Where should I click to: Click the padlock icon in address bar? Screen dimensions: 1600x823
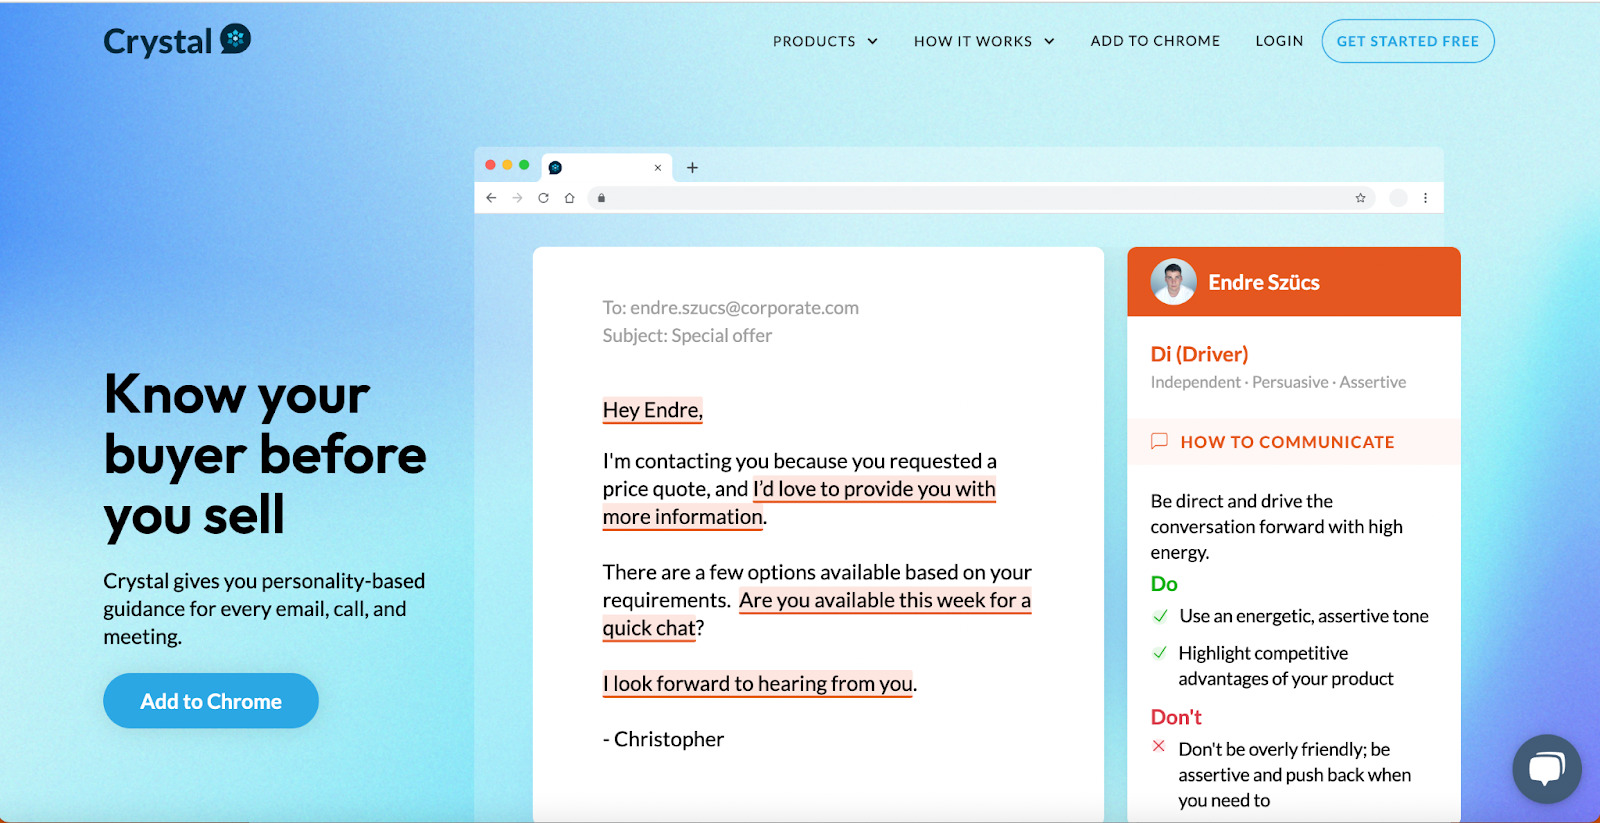pos(601,198)
